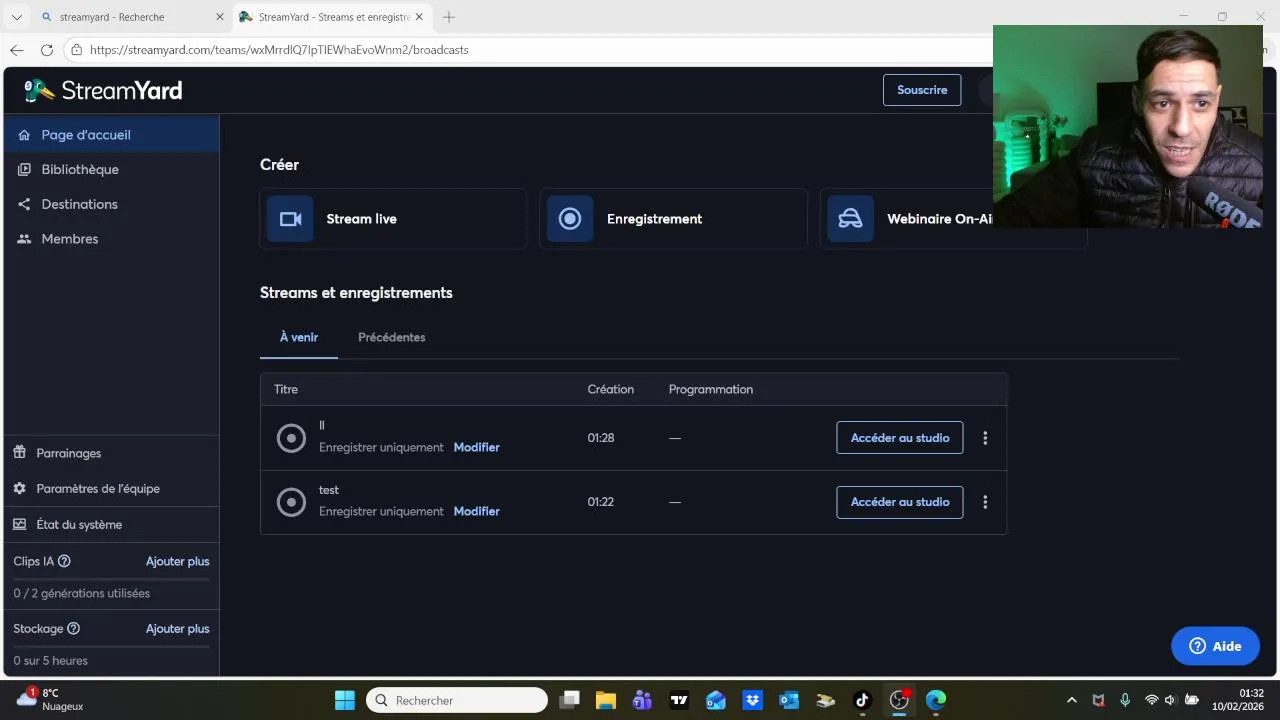The height and width of the screenshot is (720, 1280).
Task: Close the 'streamyard - Recherche' tab
Action: [x=220, y=17]
